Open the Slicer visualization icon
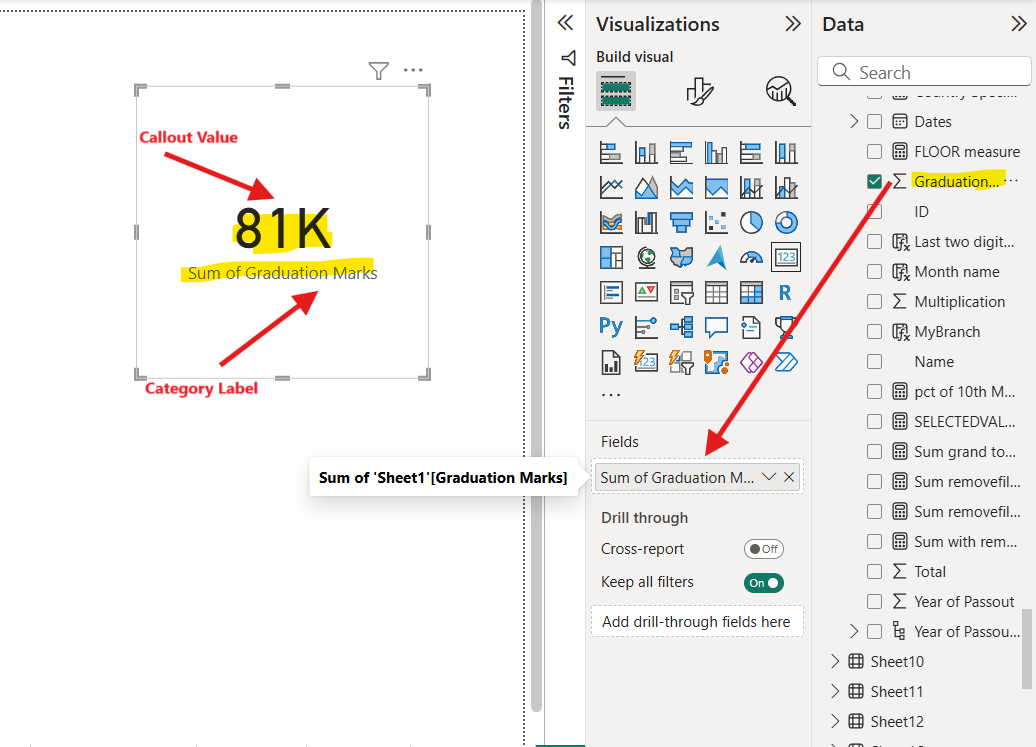 click(682, 291)
